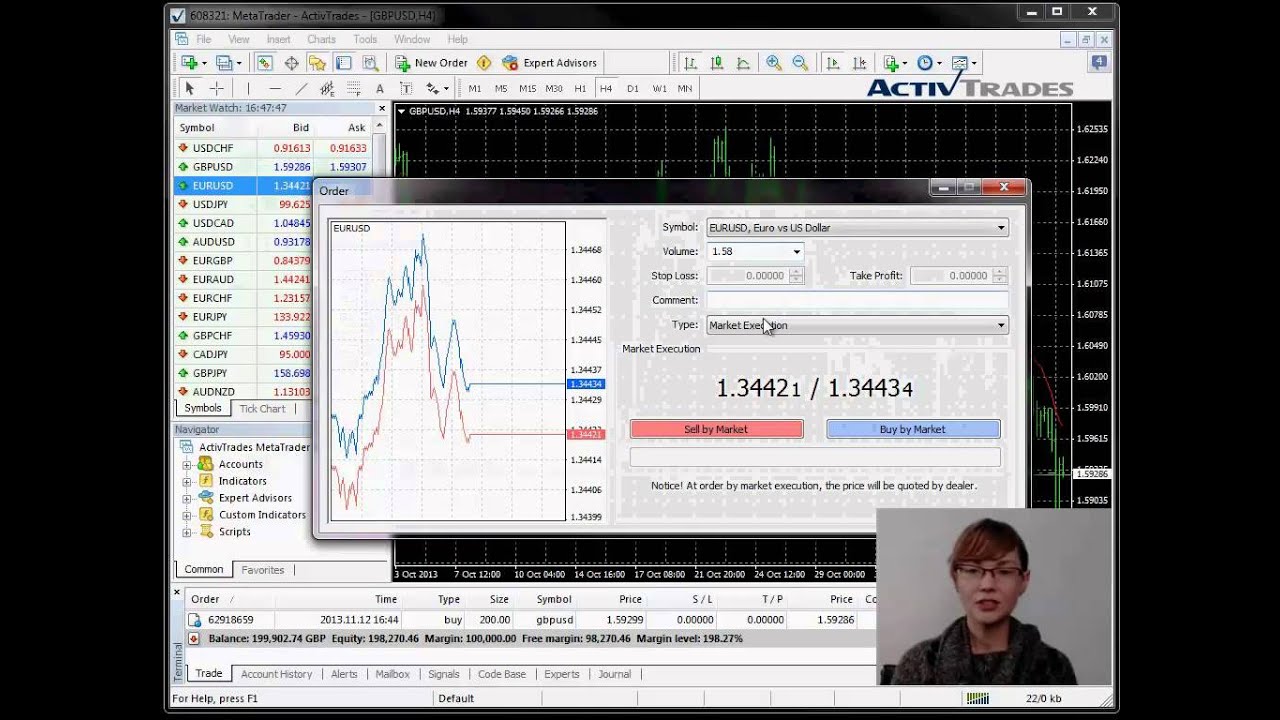Select the equidistant channel tool
This screenshot has height=720, width=1280.
click(327, 89)
